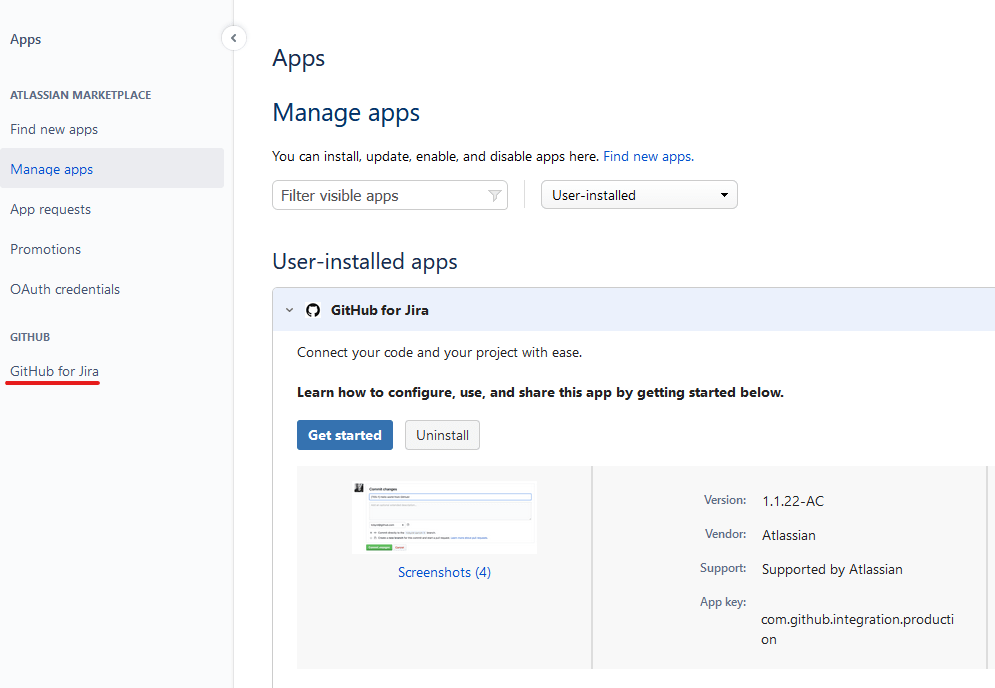Collapse the GitHub for Jira app row
Image resolution: width=995 pixels, height=688 pixels.
point(289,310)
